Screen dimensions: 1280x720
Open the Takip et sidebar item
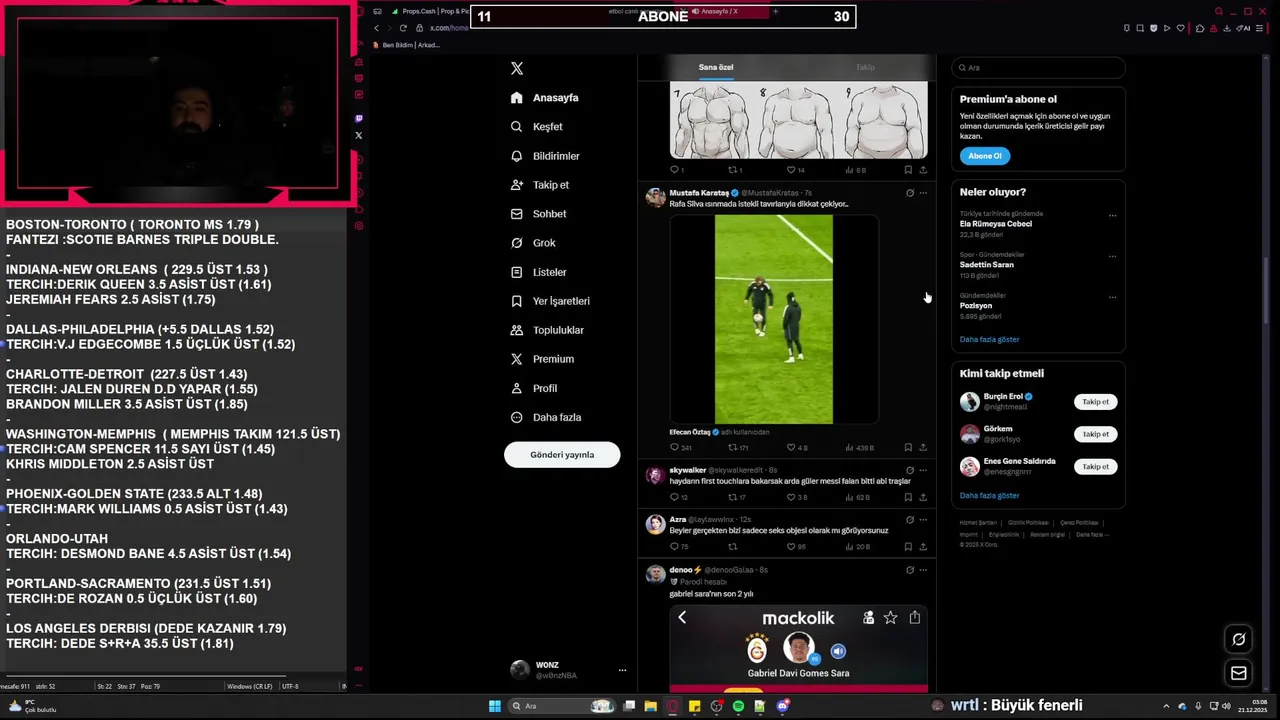[540, 185]
